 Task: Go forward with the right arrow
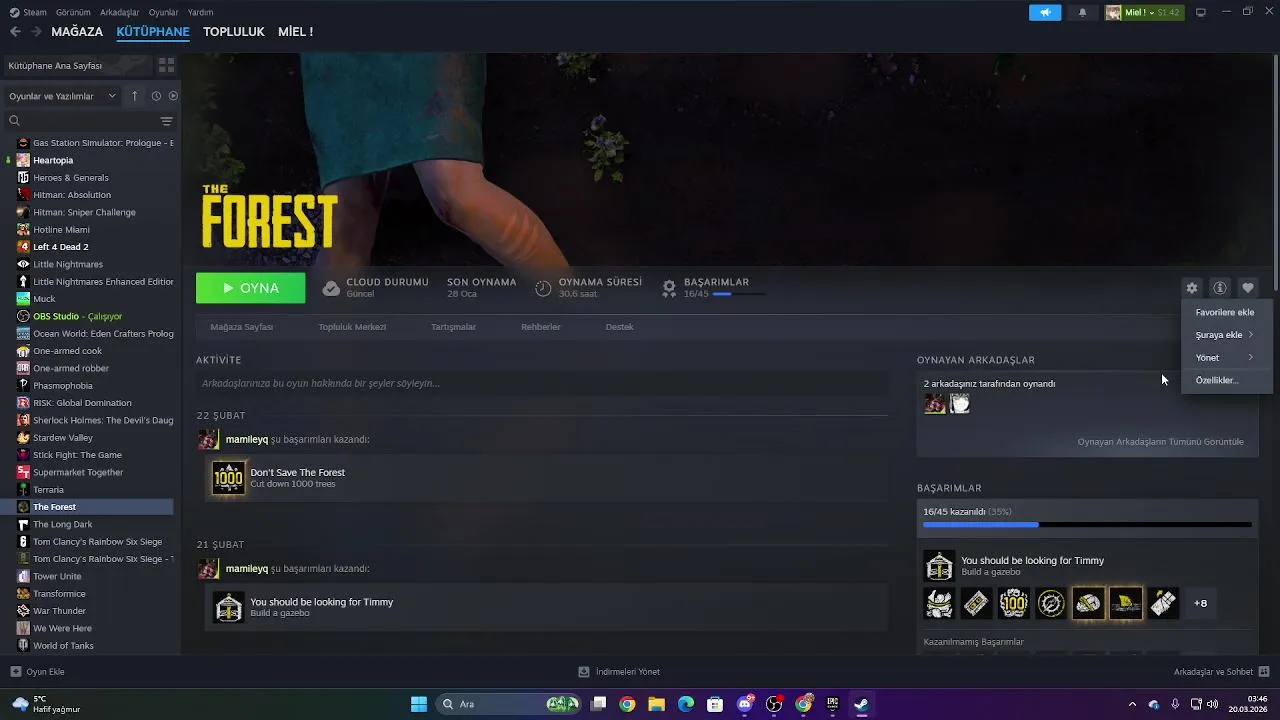pos(36,32)
